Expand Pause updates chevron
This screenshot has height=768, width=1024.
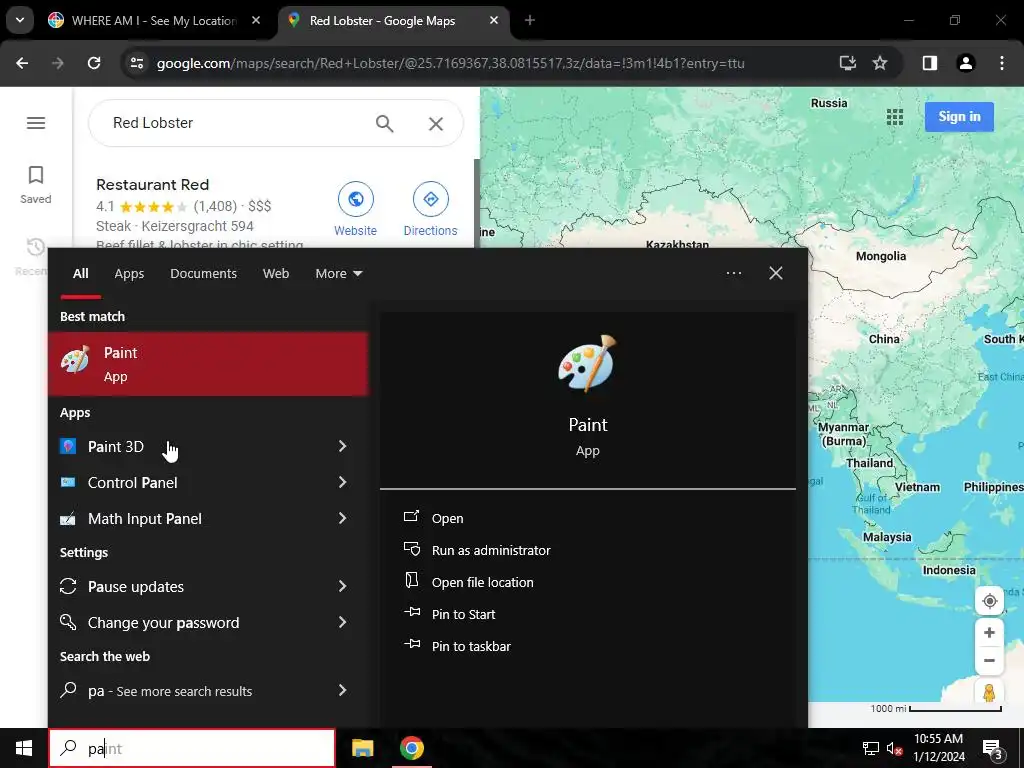coord(342,586)
